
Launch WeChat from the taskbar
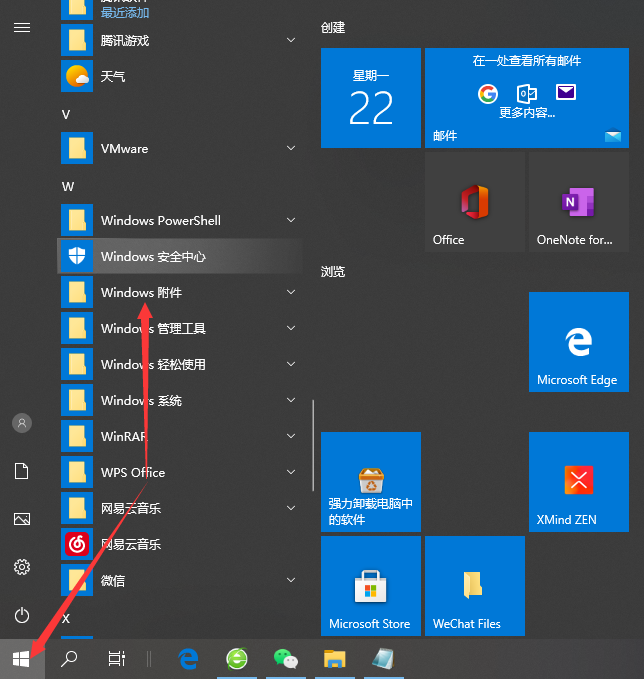[286, 658]
